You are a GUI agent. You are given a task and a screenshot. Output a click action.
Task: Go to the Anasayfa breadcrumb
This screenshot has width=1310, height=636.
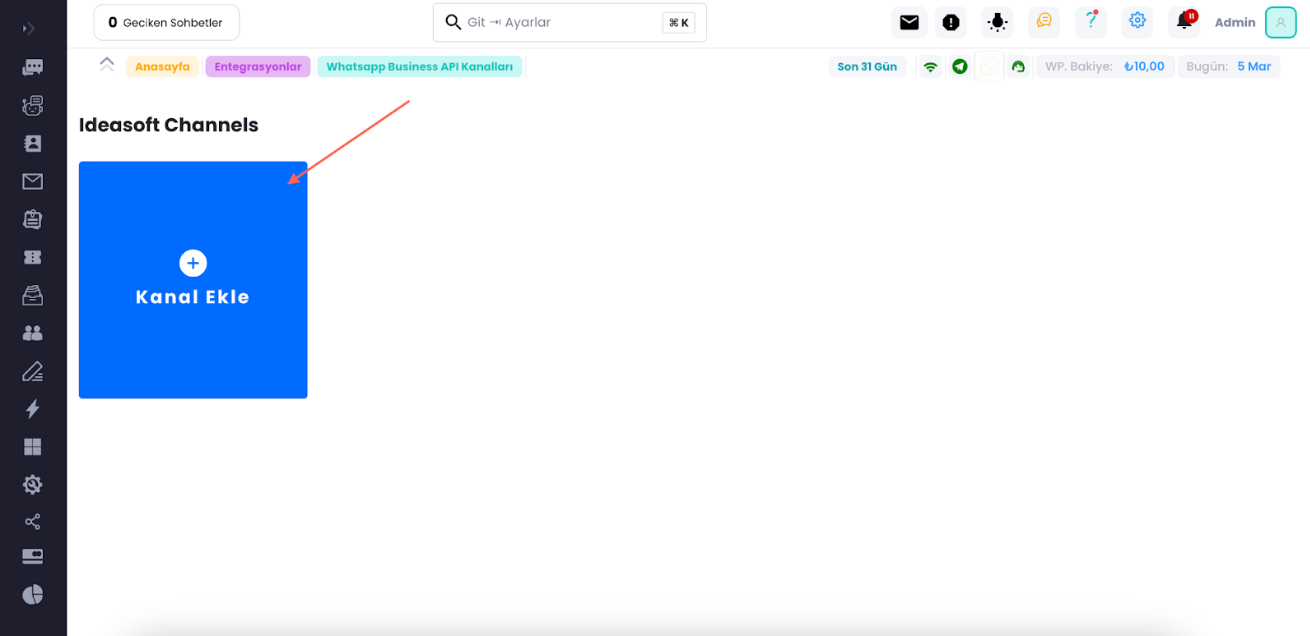(x=162, y=67)
